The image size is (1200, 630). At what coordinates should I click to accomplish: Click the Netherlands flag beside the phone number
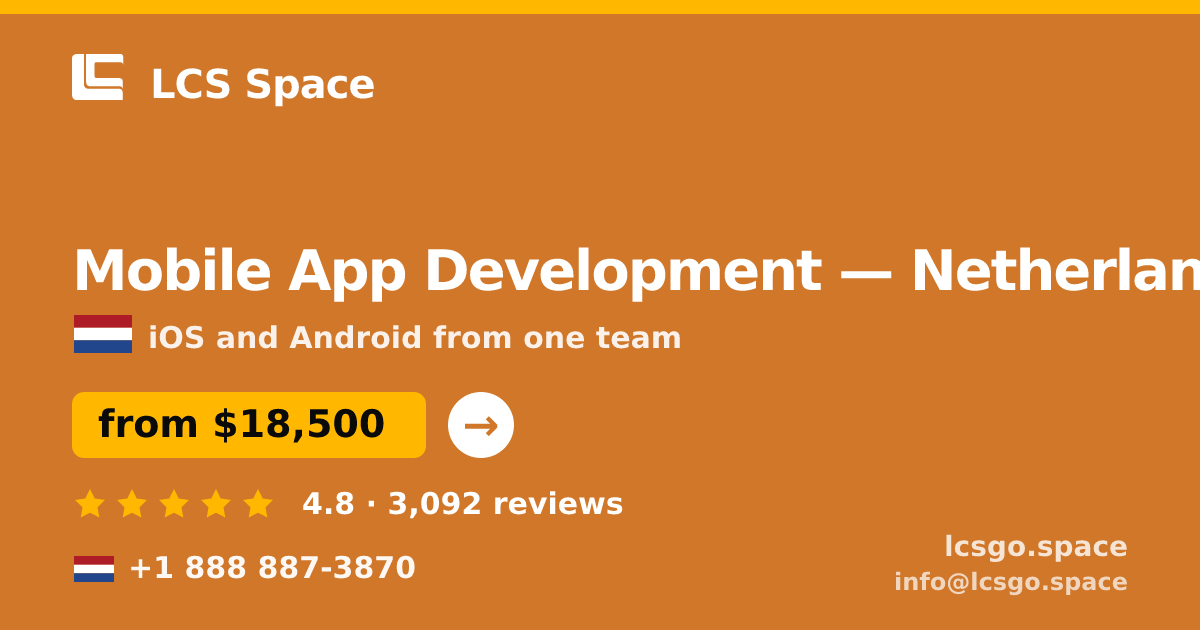click(x=94, y=569)
